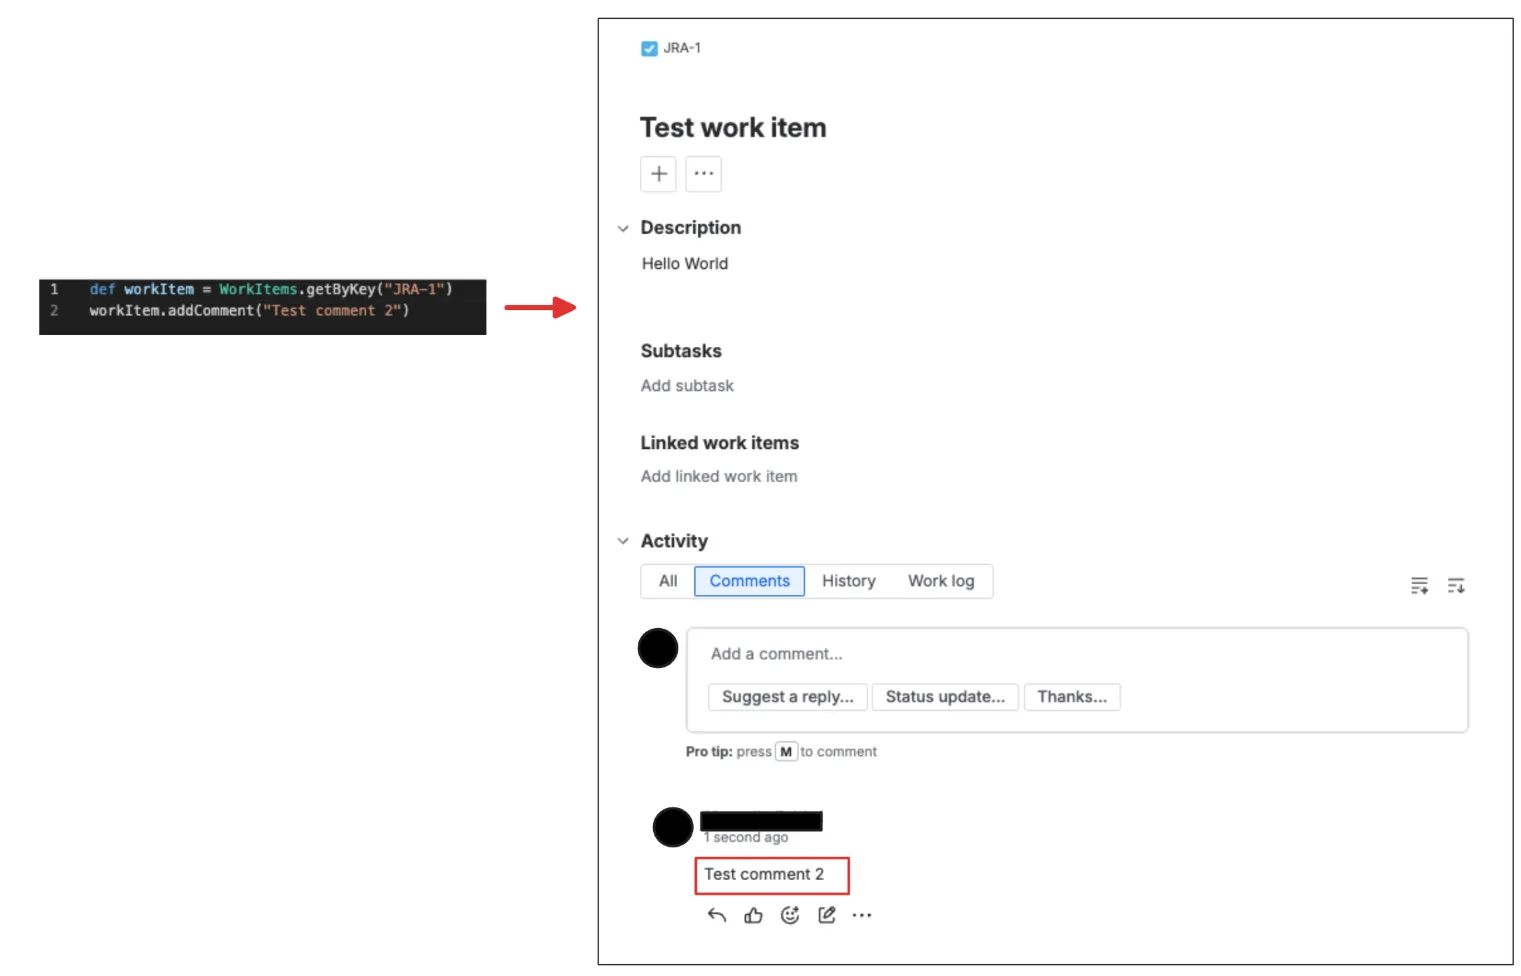Image resolution: width=1521 pixels, height=976 pixels.
Task: Click Add subtask
Action: tap(687, 386)
